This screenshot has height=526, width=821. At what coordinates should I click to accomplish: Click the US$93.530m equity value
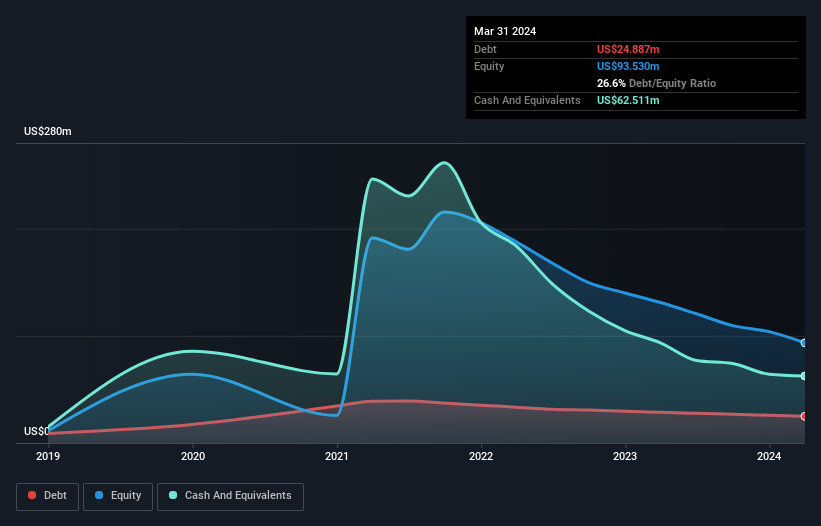[628, 66]
